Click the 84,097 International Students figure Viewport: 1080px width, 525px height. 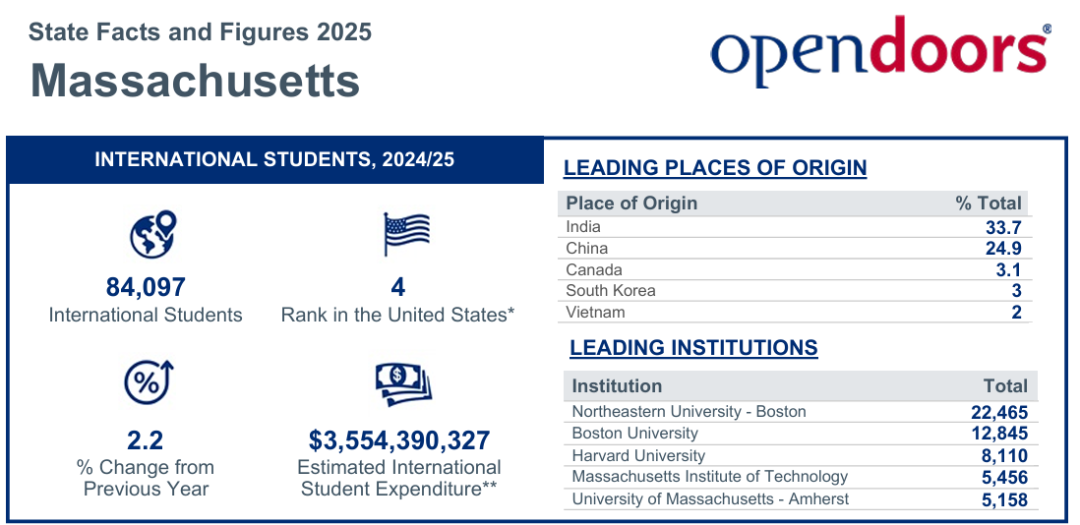point(146,288)
